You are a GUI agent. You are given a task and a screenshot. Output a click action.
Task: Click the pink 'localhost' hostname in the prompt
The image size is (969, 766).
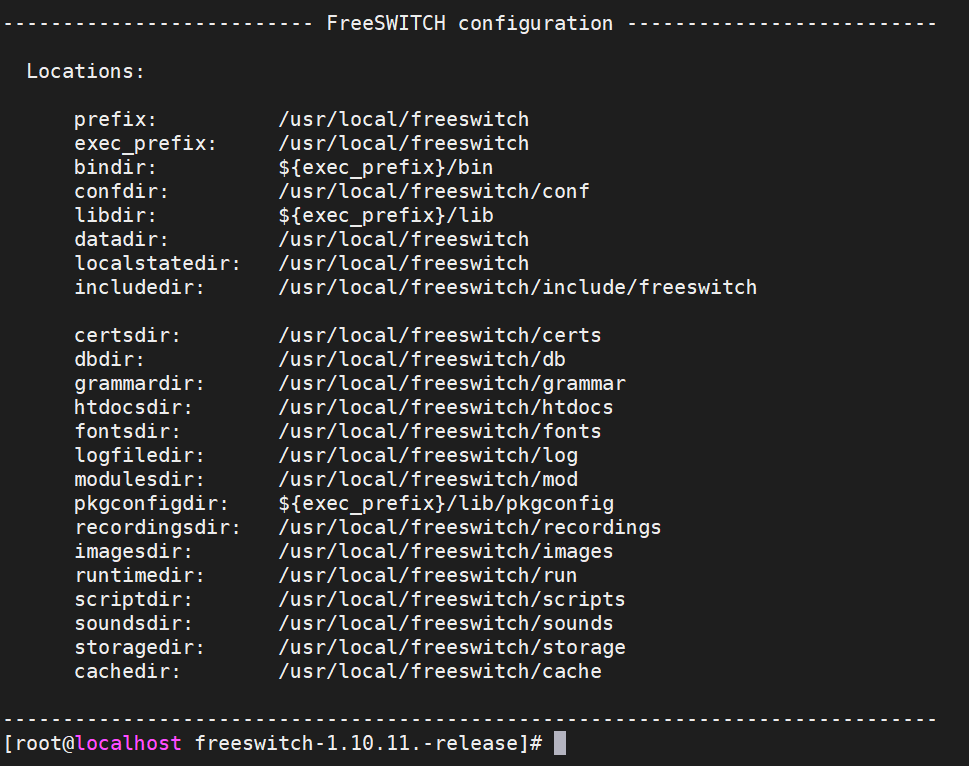point(129,743)
